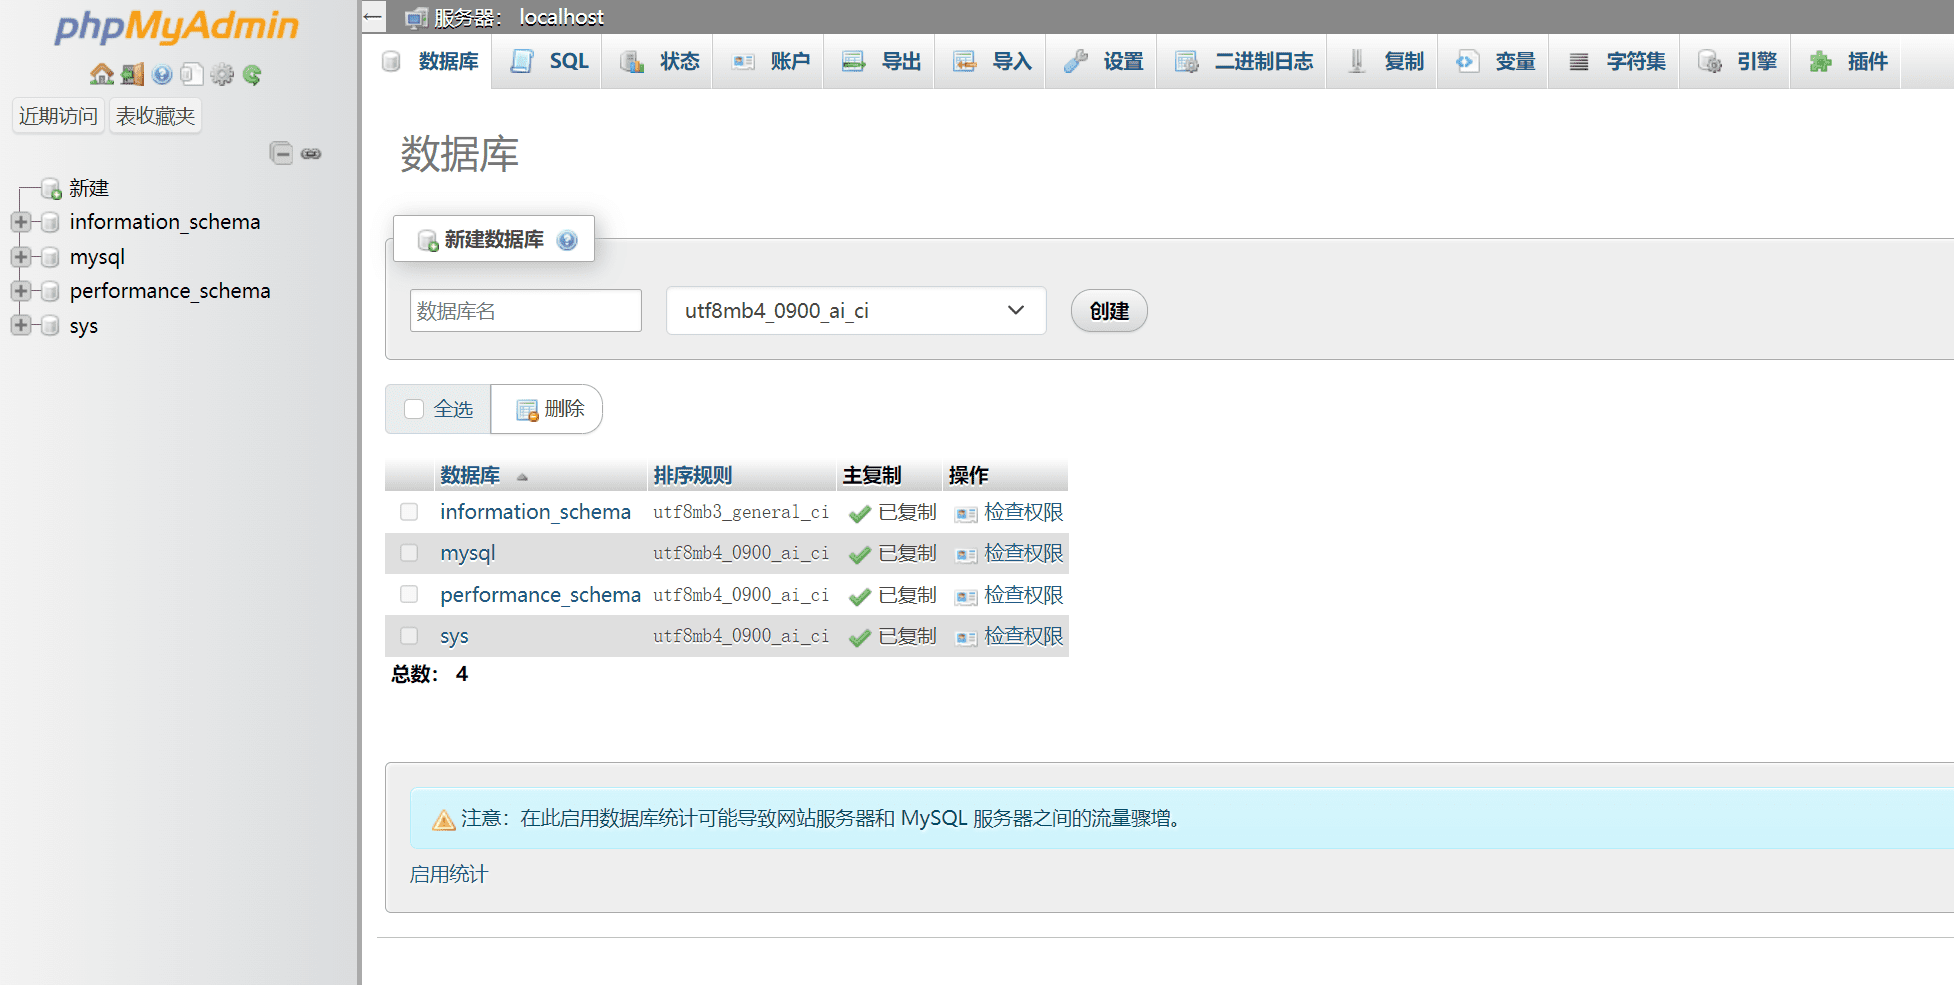Expand the performance_schema tree node
The height and width of the screenshot is (985, 1954).
pos(21,291)
